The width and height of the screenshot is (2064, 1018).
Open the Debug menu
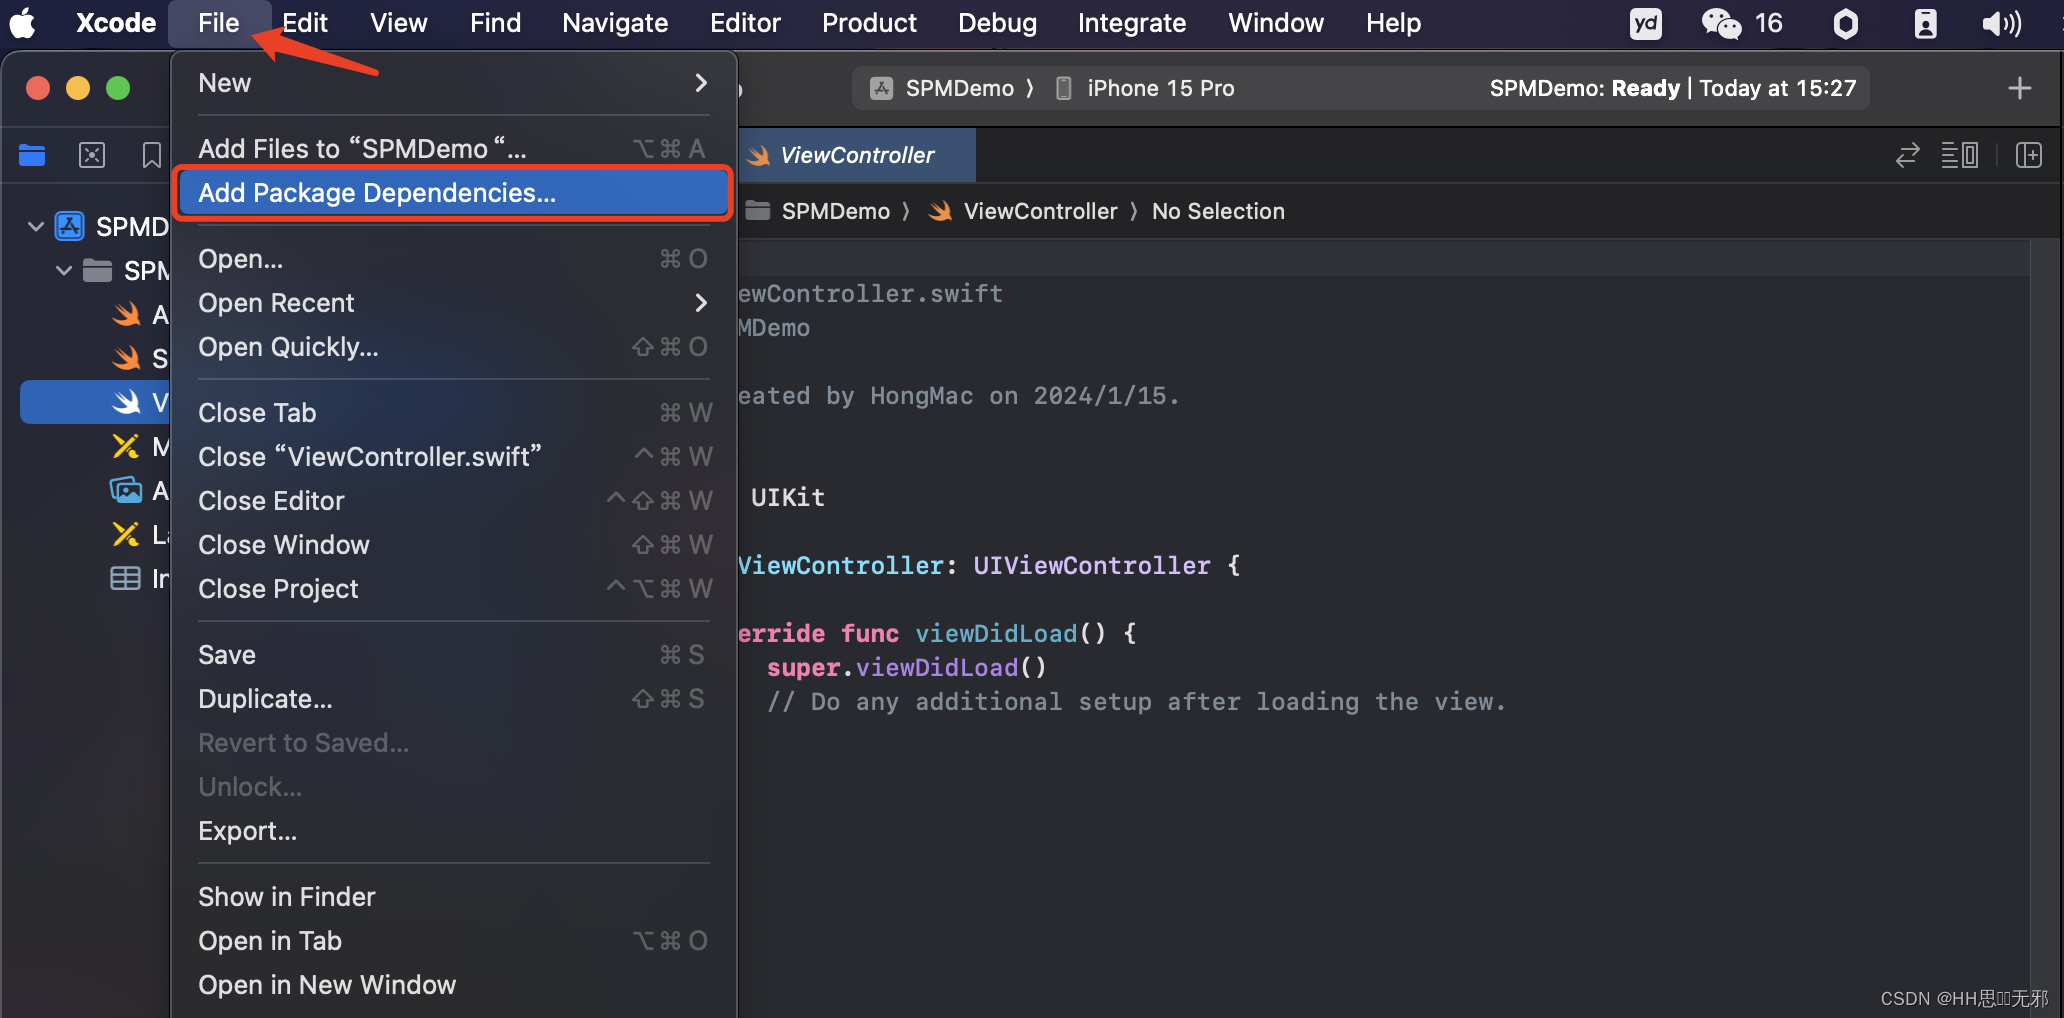tap(997, 22)
